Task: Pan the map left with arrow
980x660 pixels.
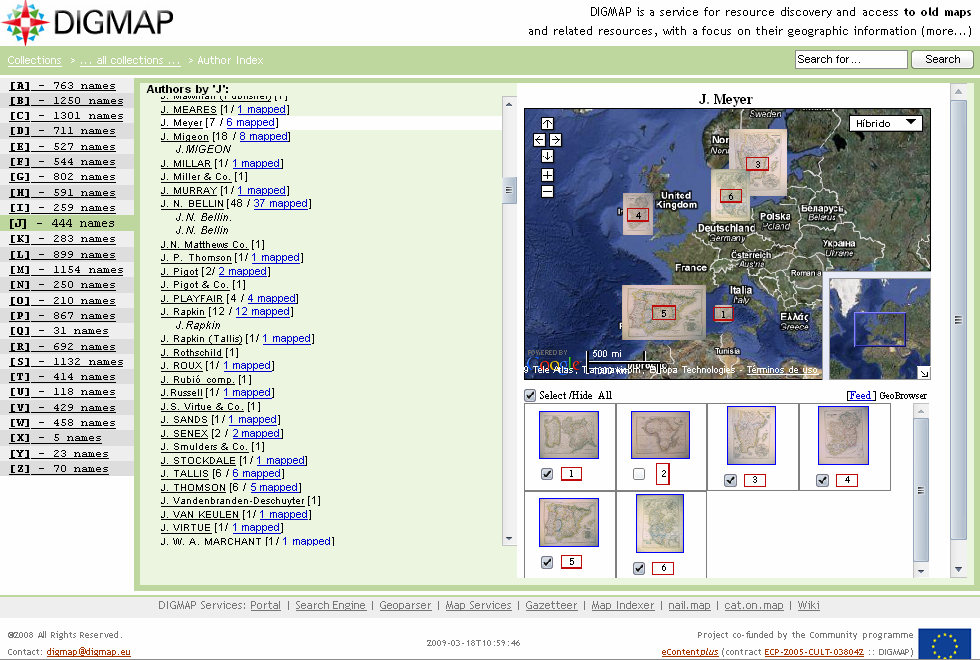Action: point(539,140)
